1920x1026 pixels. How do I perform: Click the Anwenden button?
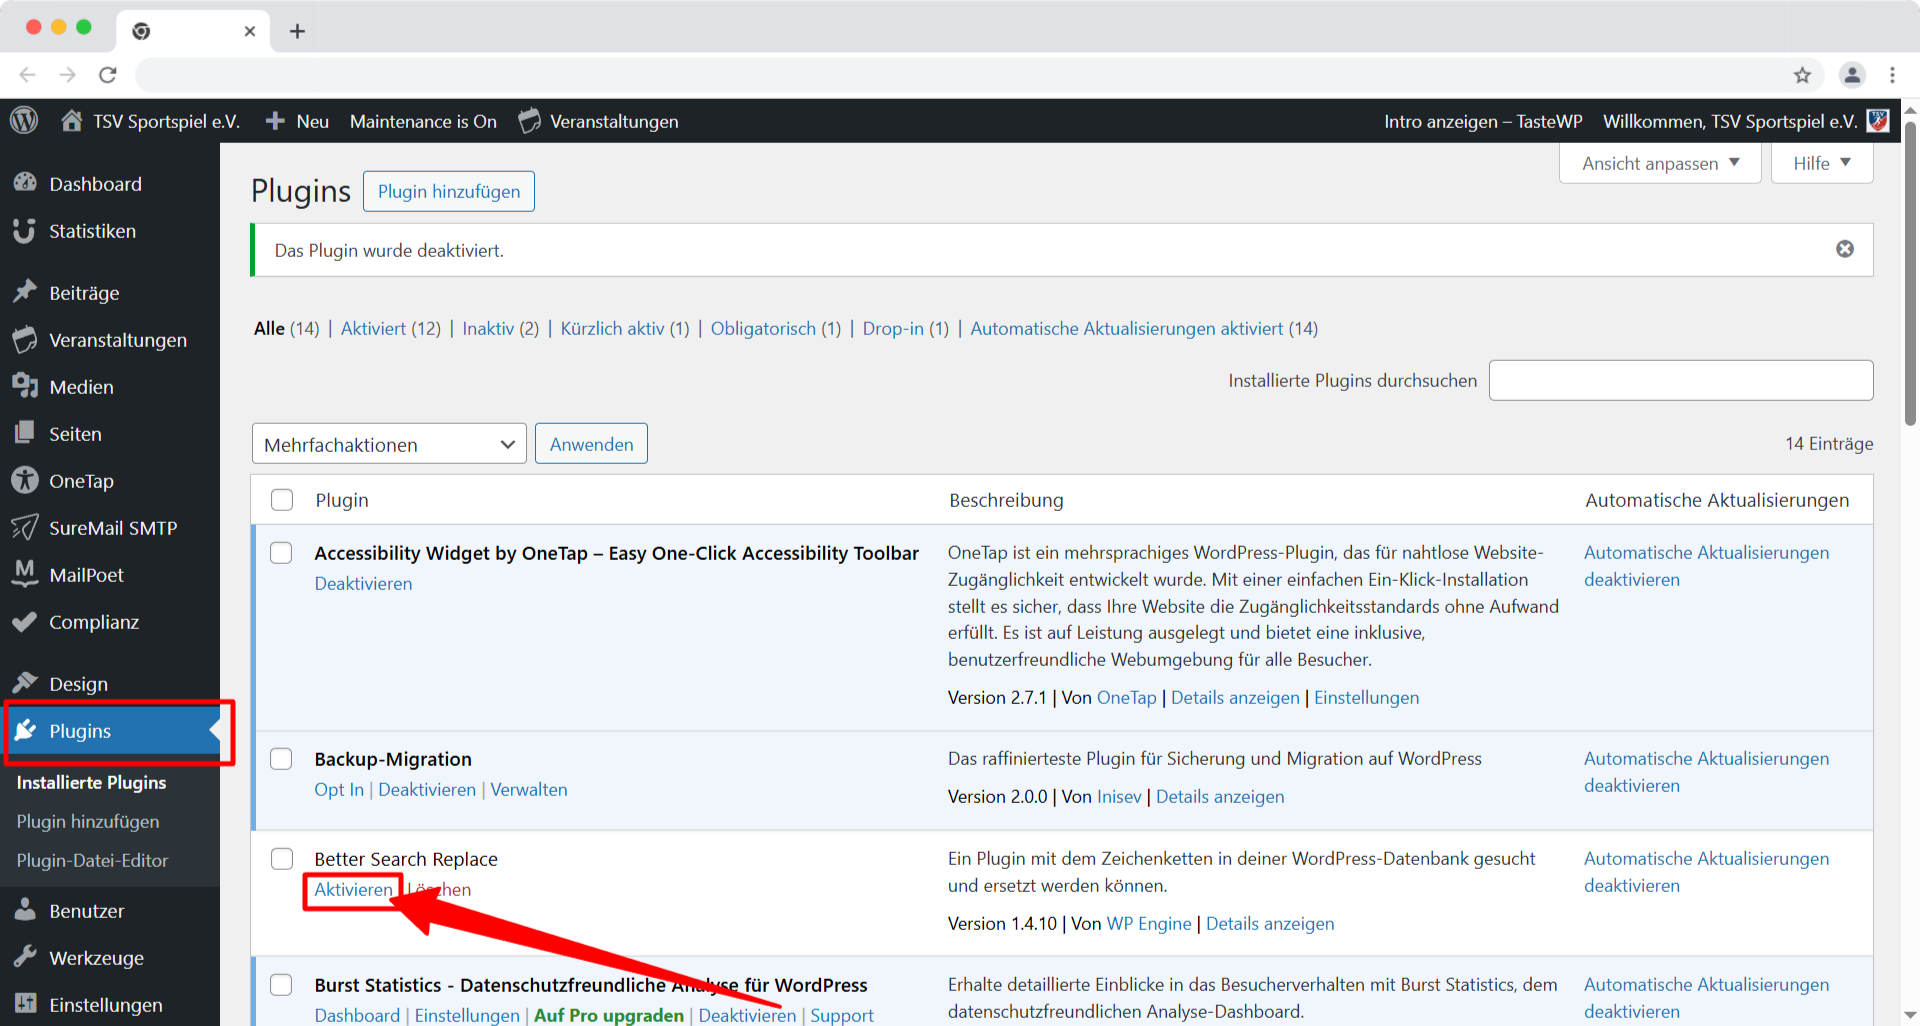591,444
